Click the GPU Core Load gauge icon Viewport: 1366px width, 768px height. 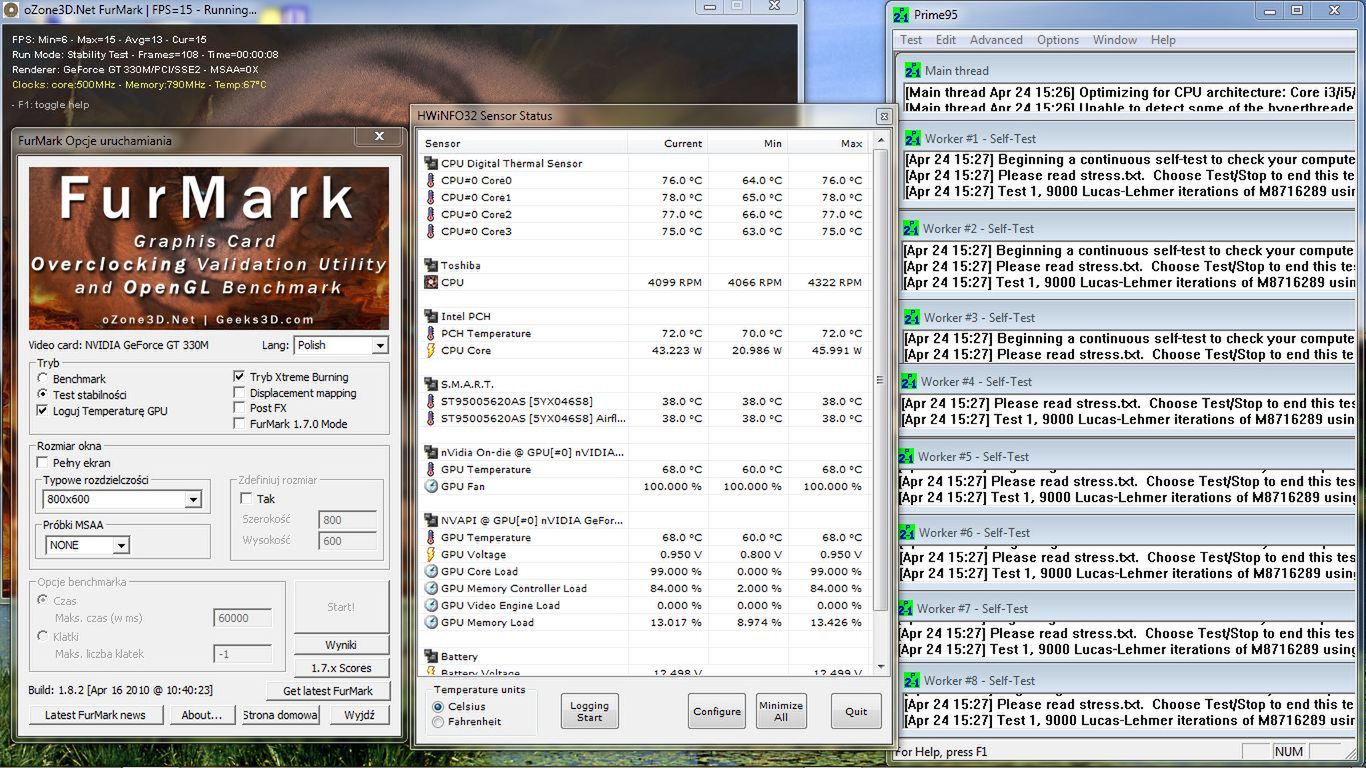pyautogui.click(x=431, y=571)
